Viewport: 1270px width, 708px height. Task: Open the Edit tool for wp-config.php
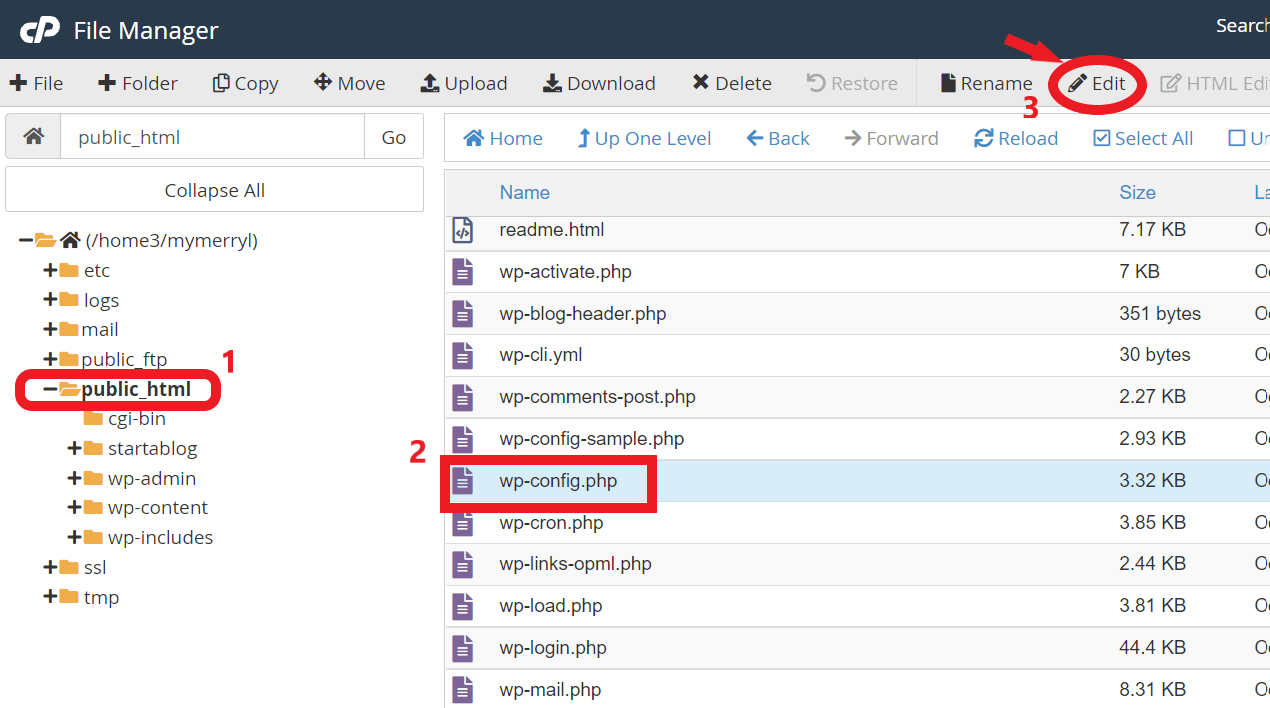point(1097,83)
